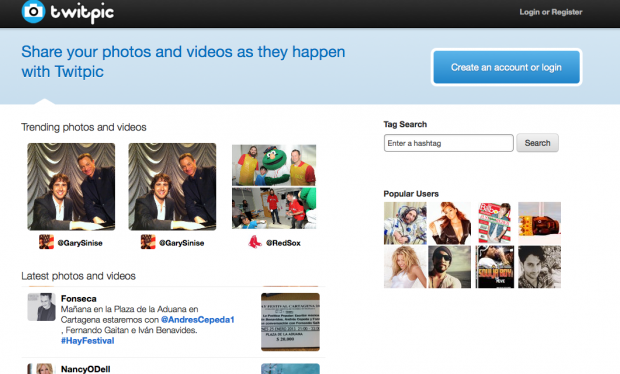Click the Latest photos and videos heading
The image size is (620, 374).
78,276
